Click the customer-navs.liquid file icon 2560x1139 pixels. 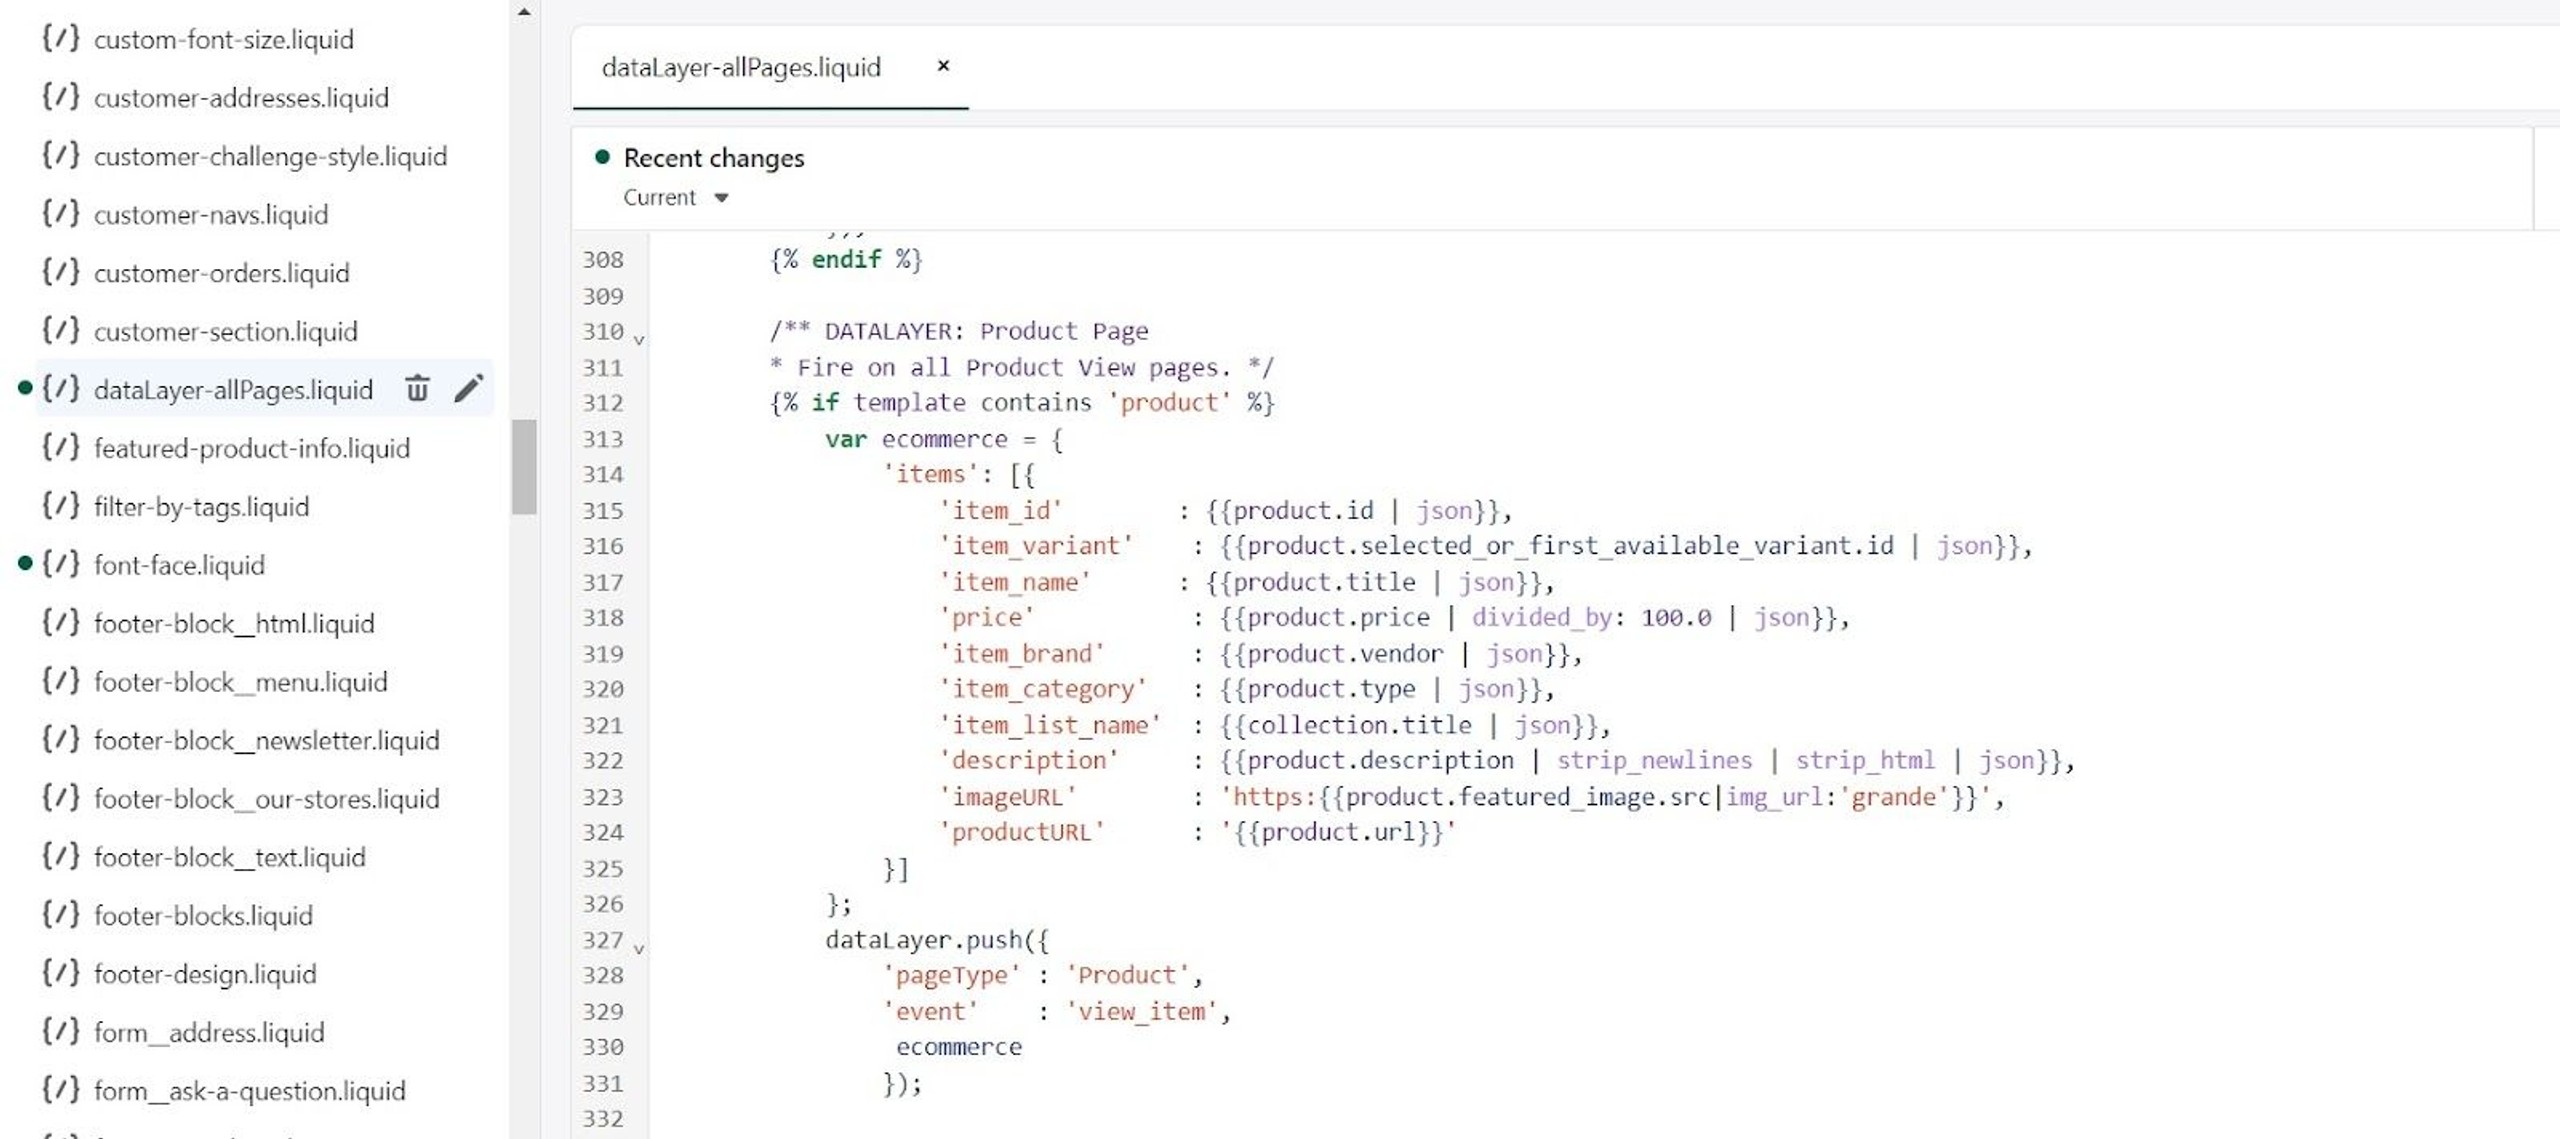tap(60, 214)
